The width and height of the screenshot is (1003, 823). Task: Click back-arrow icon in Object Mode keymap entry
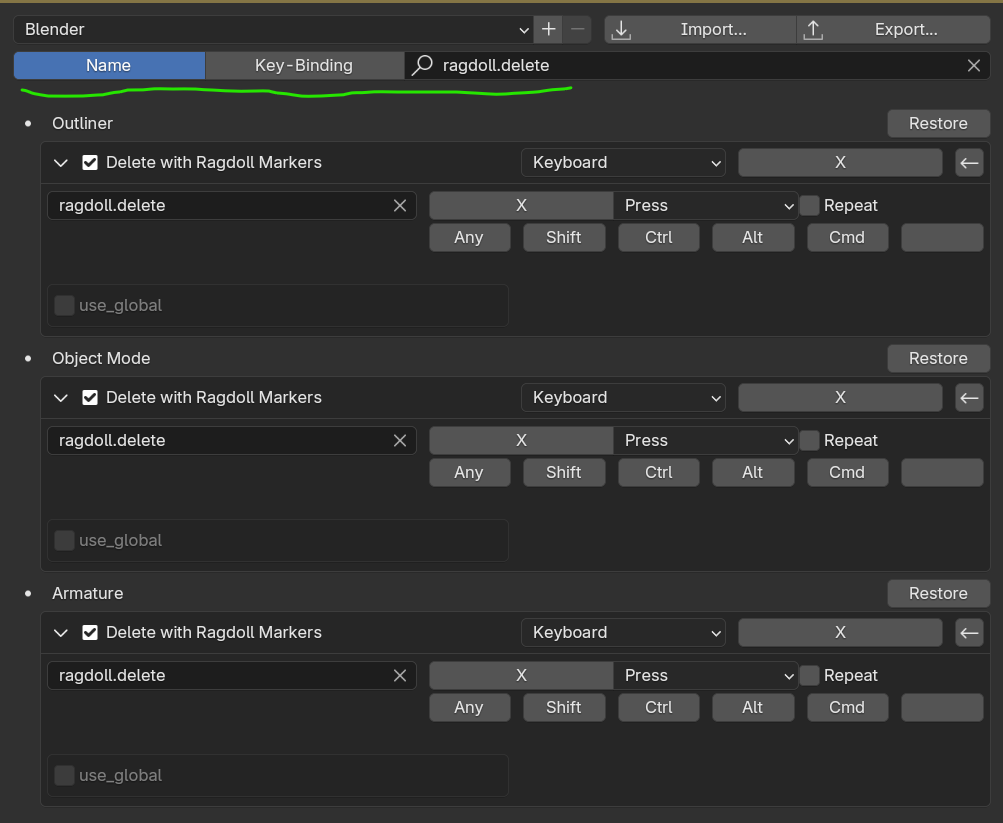point(969,397)
